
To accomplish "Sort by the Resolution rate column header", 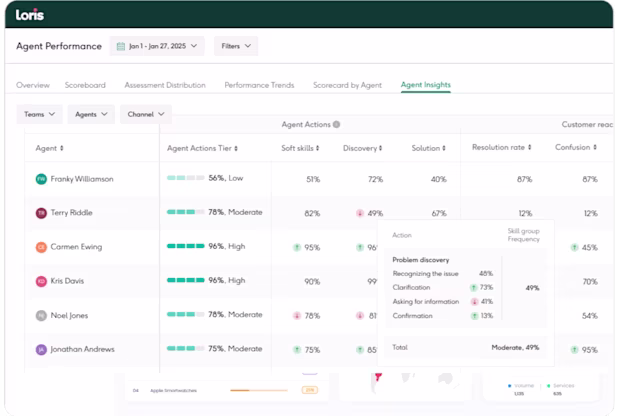I will point(501,147).
